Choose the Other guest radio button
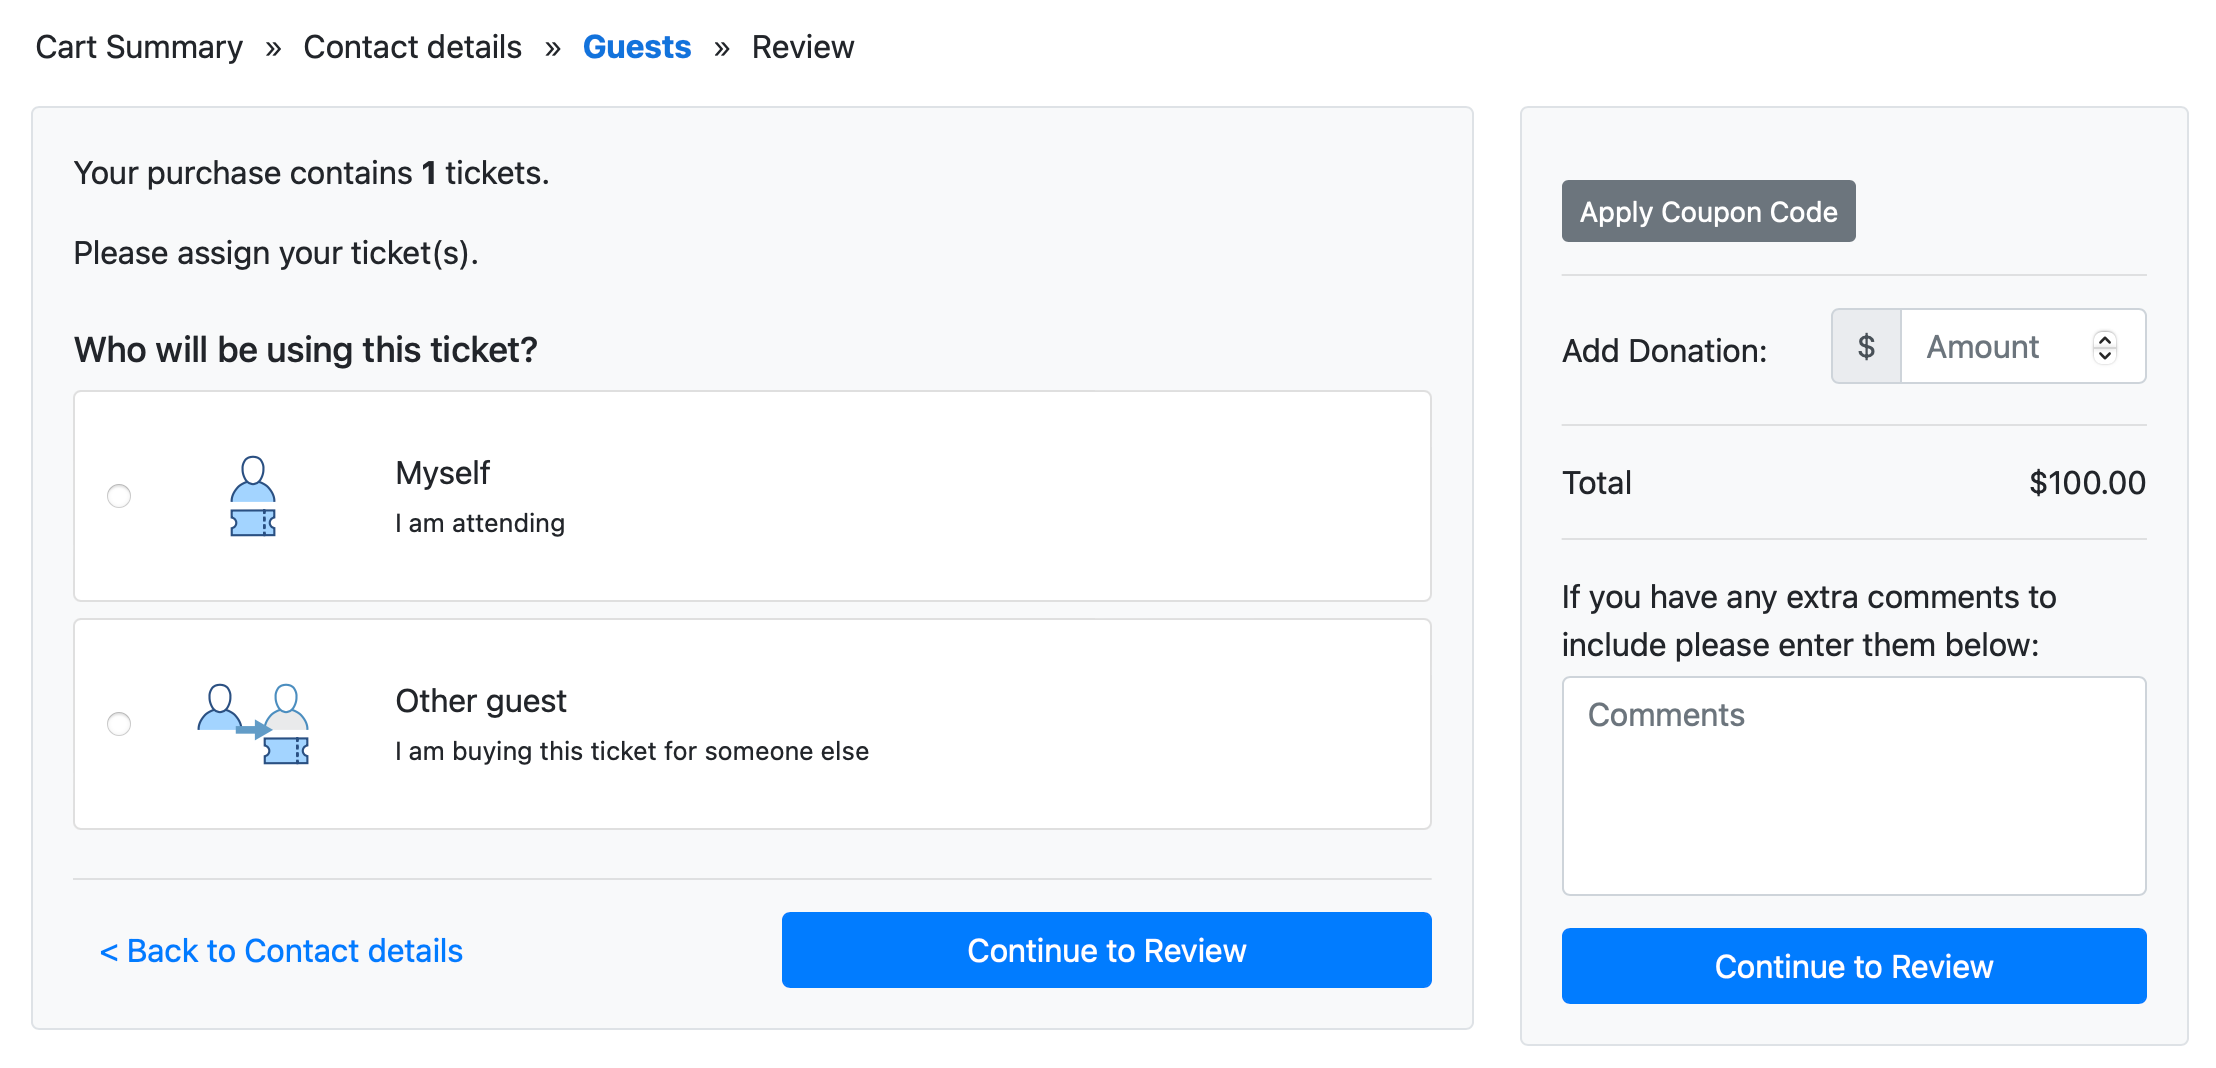This screenshot has width=2216, height=1068. (x=119, y=724)
